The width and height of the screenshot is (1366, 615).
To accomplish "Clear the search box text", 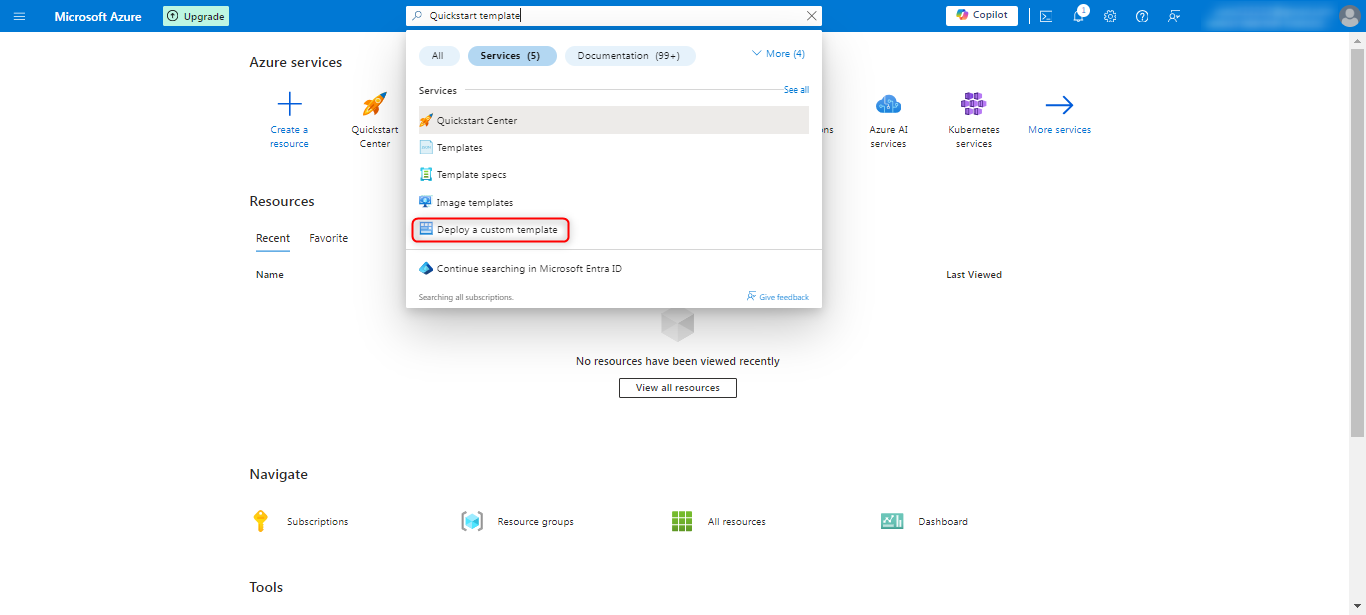I will (811, 16).
